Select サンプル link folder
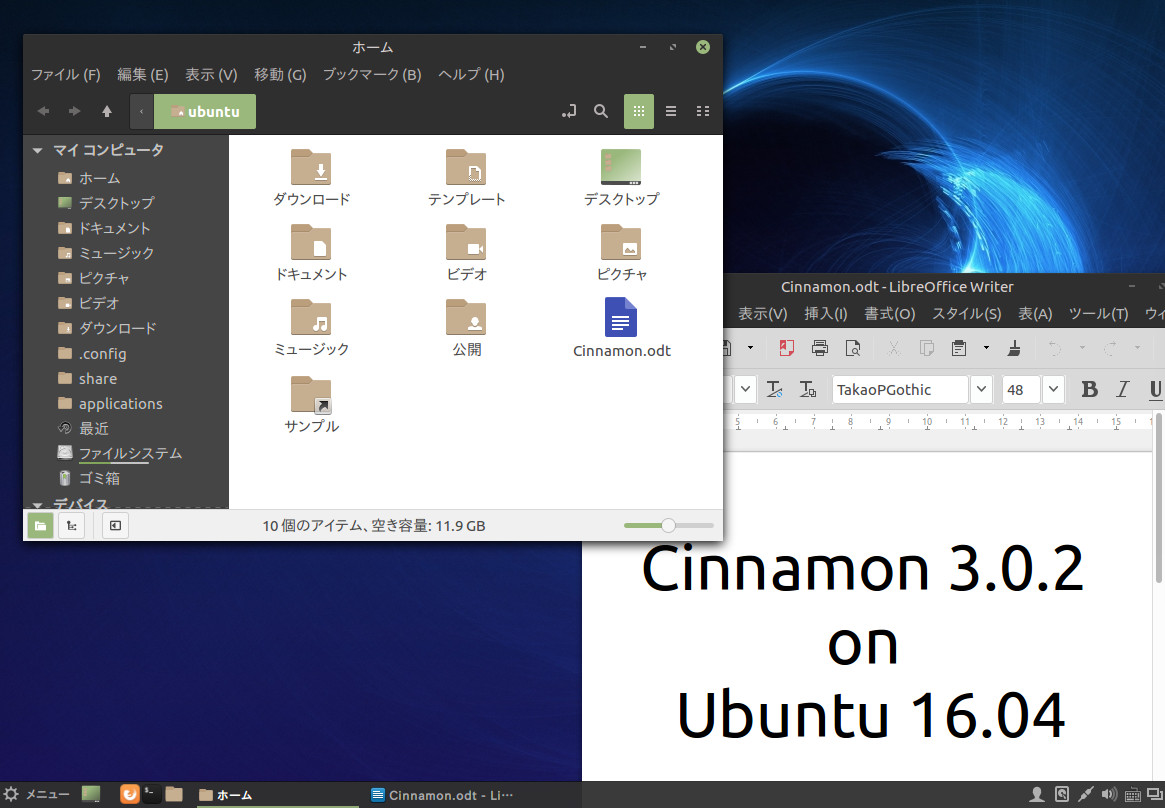This screenshot has height=808, width=1165. pos(311,394)
